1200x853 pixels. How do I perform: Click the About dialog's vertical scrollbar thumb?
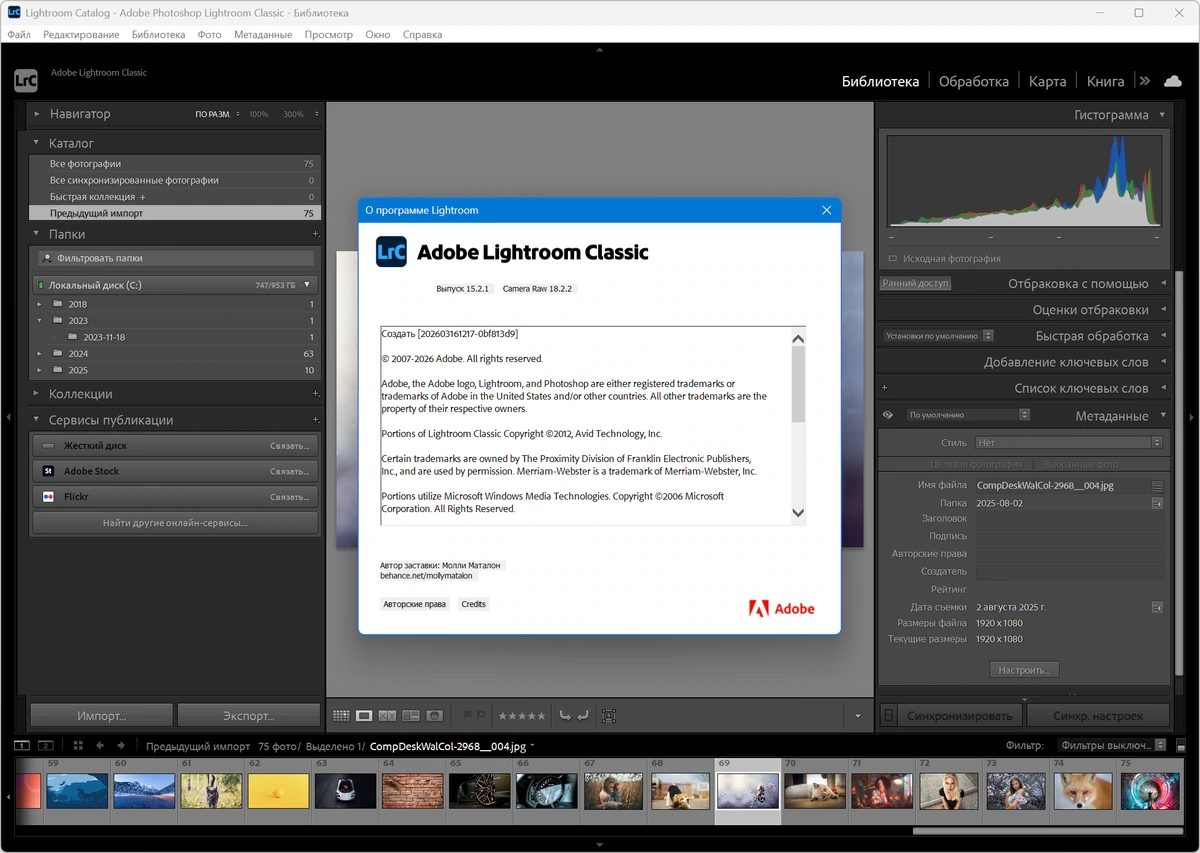[798, 383]
